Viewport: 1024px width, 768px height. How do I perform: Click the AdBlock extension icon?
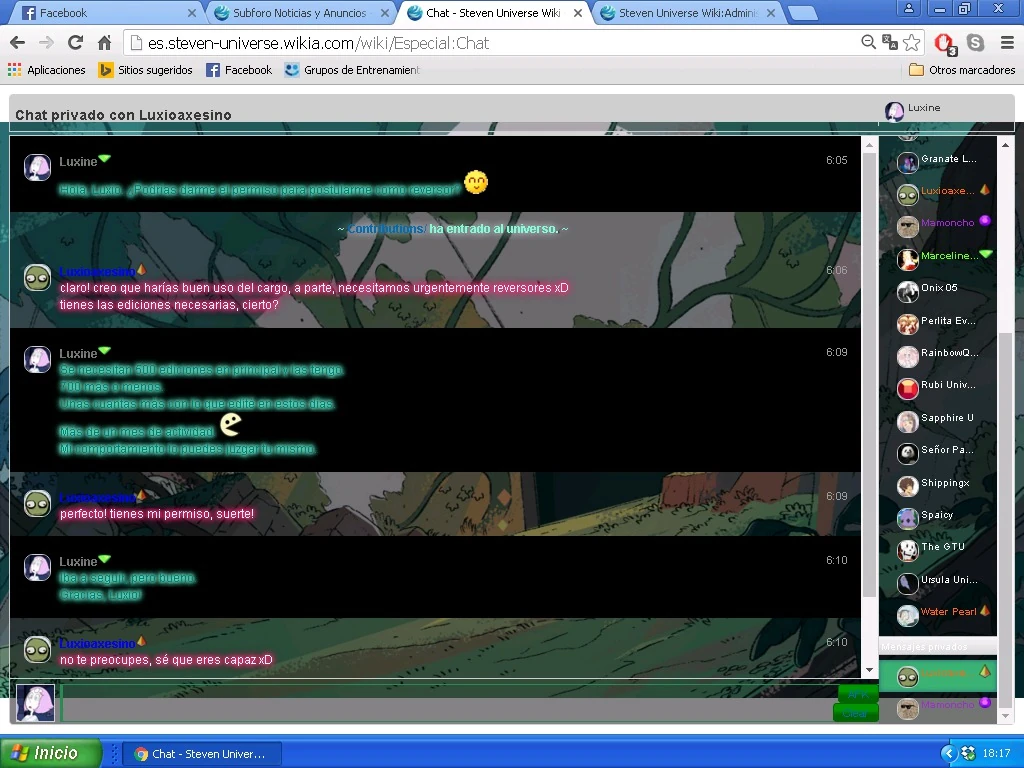(x=943, y=43)
